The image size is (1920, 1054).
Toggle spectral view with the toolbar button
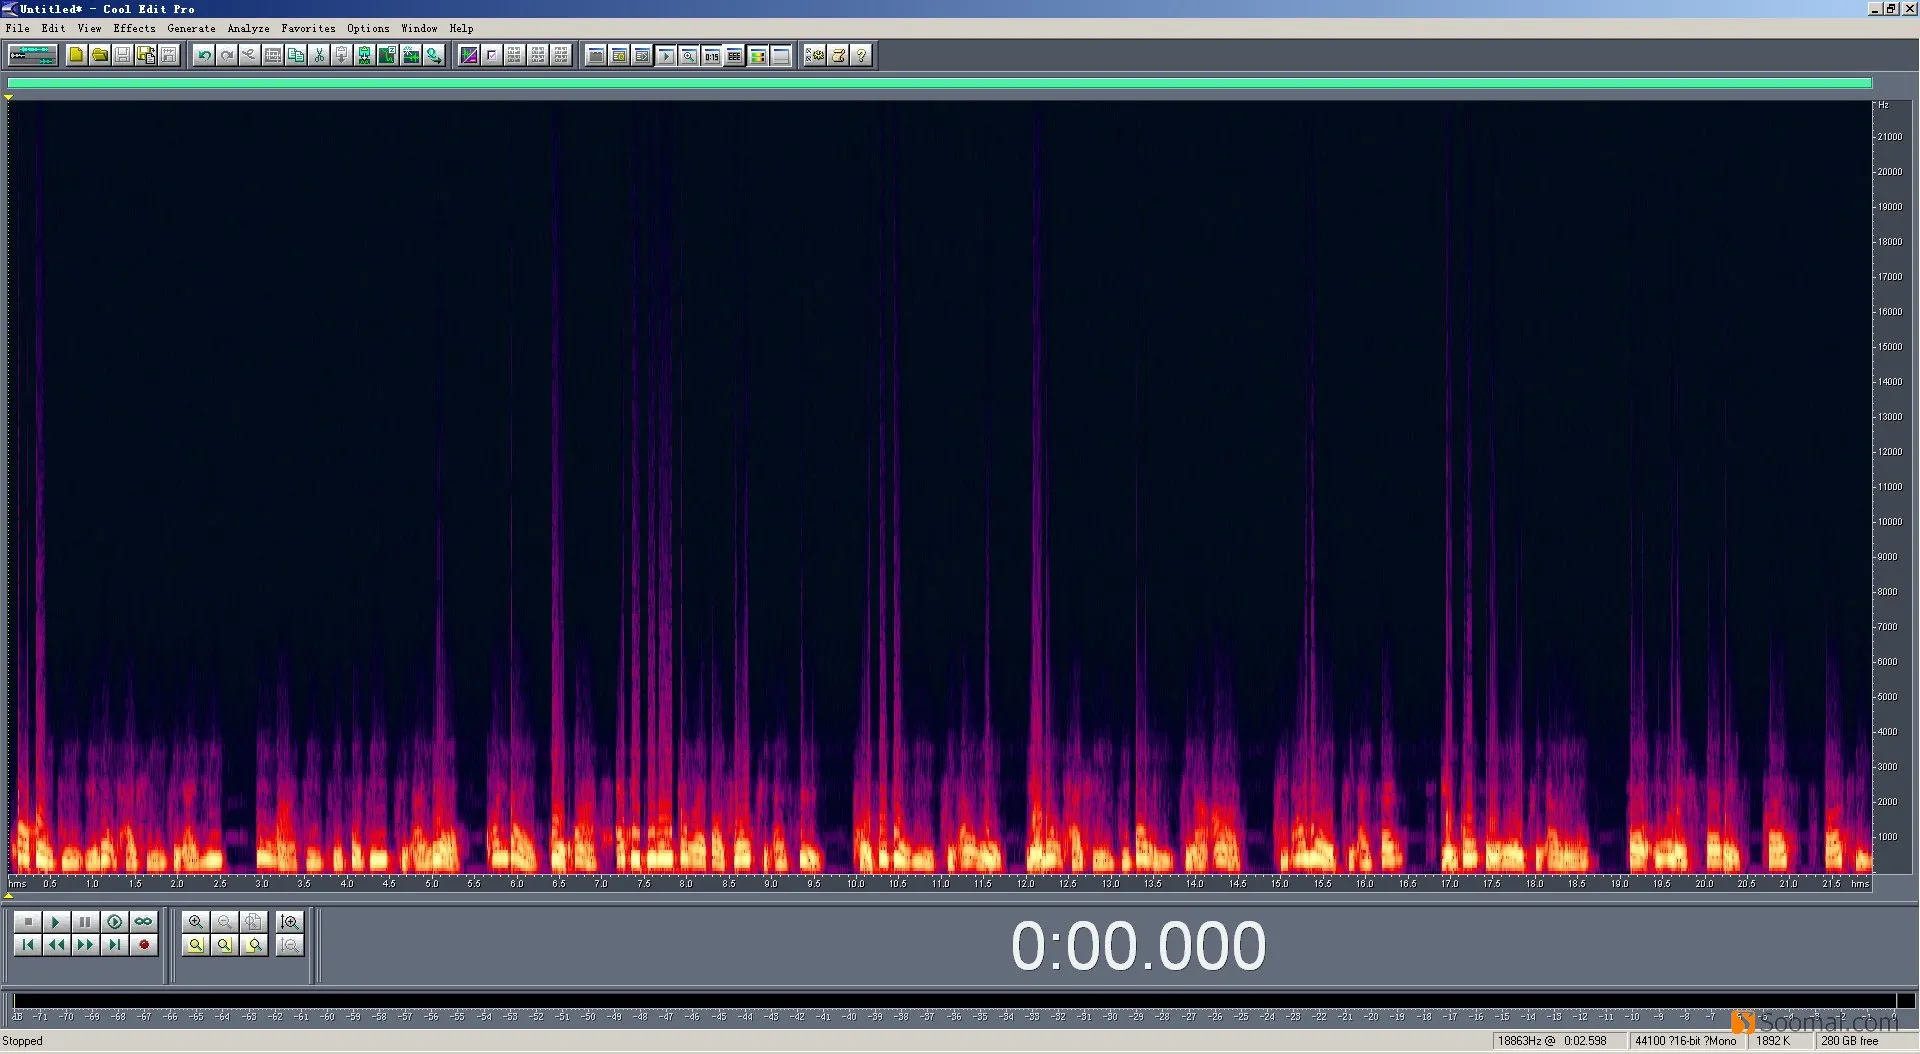[x=468, y=55]
